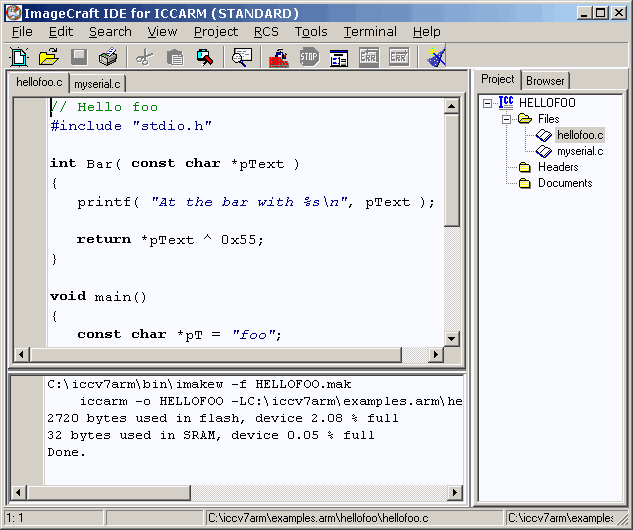Click output pane scrollbar right arrow
This screenshot has width=633, height=530.
455,492
